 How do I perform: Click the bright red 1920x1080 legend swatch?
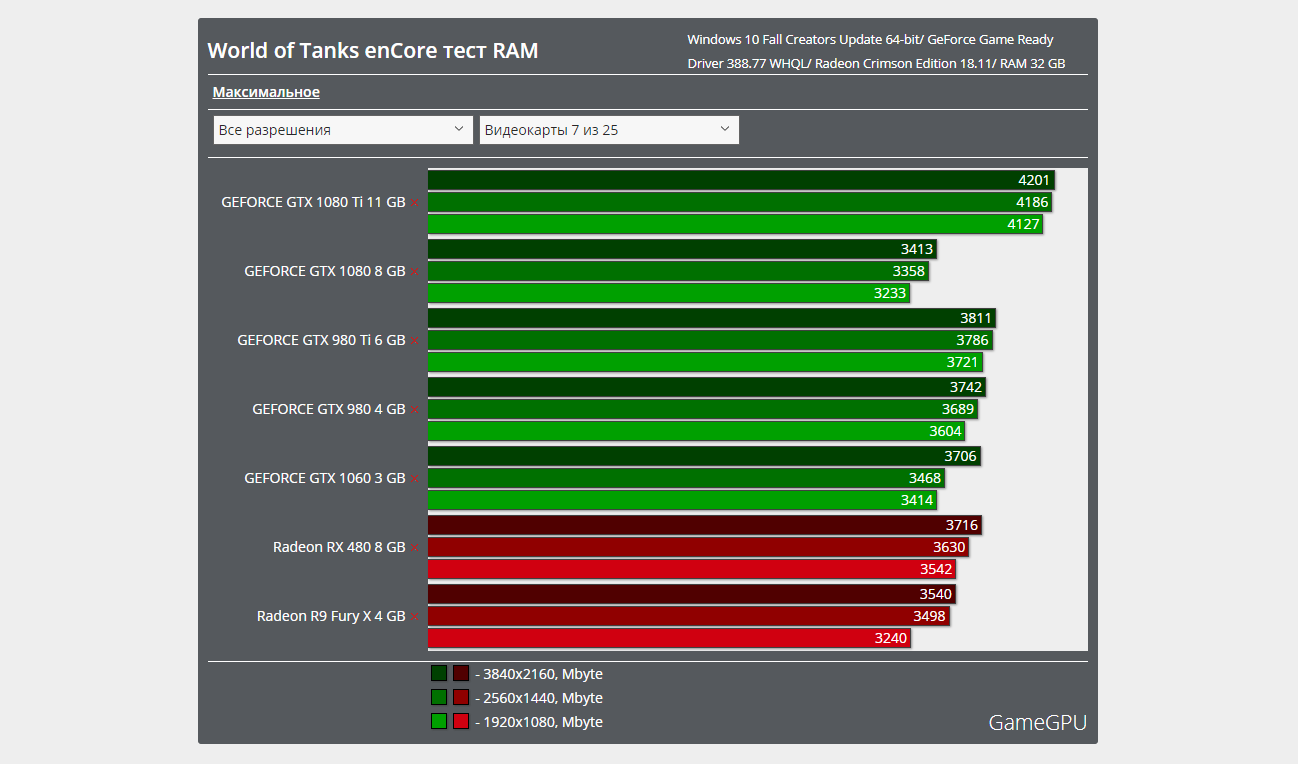click(461, 721)
